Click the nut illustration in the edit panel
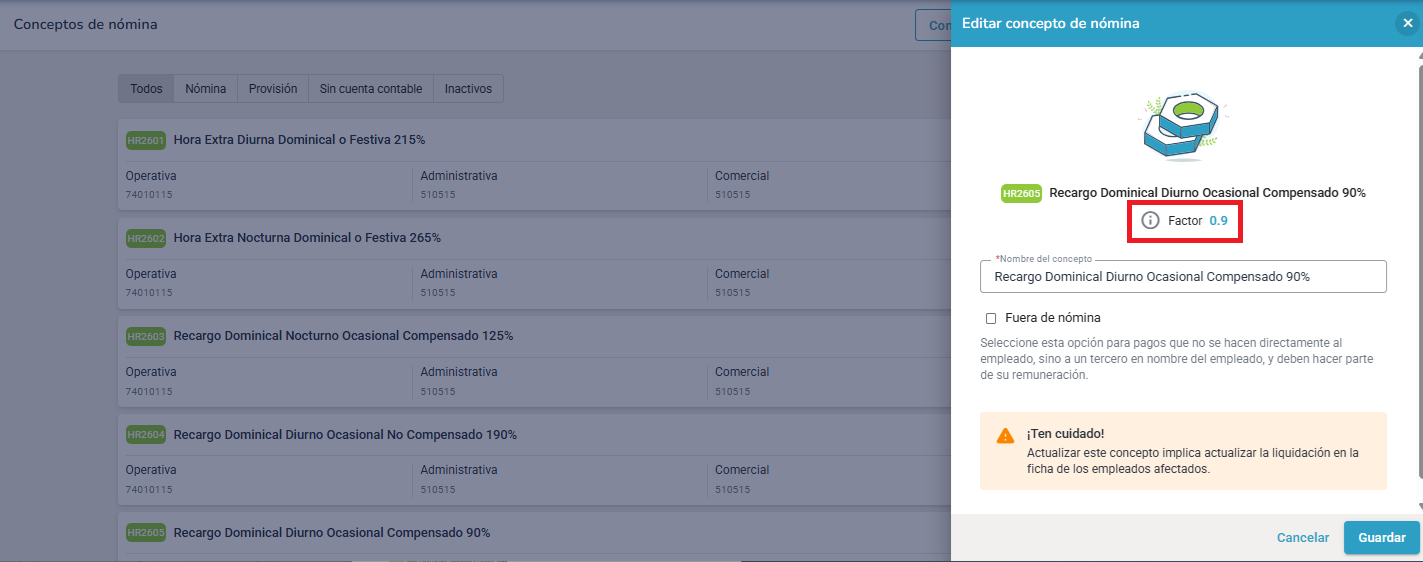This screenshot has height=562, width=1423. coord(1183,126)
